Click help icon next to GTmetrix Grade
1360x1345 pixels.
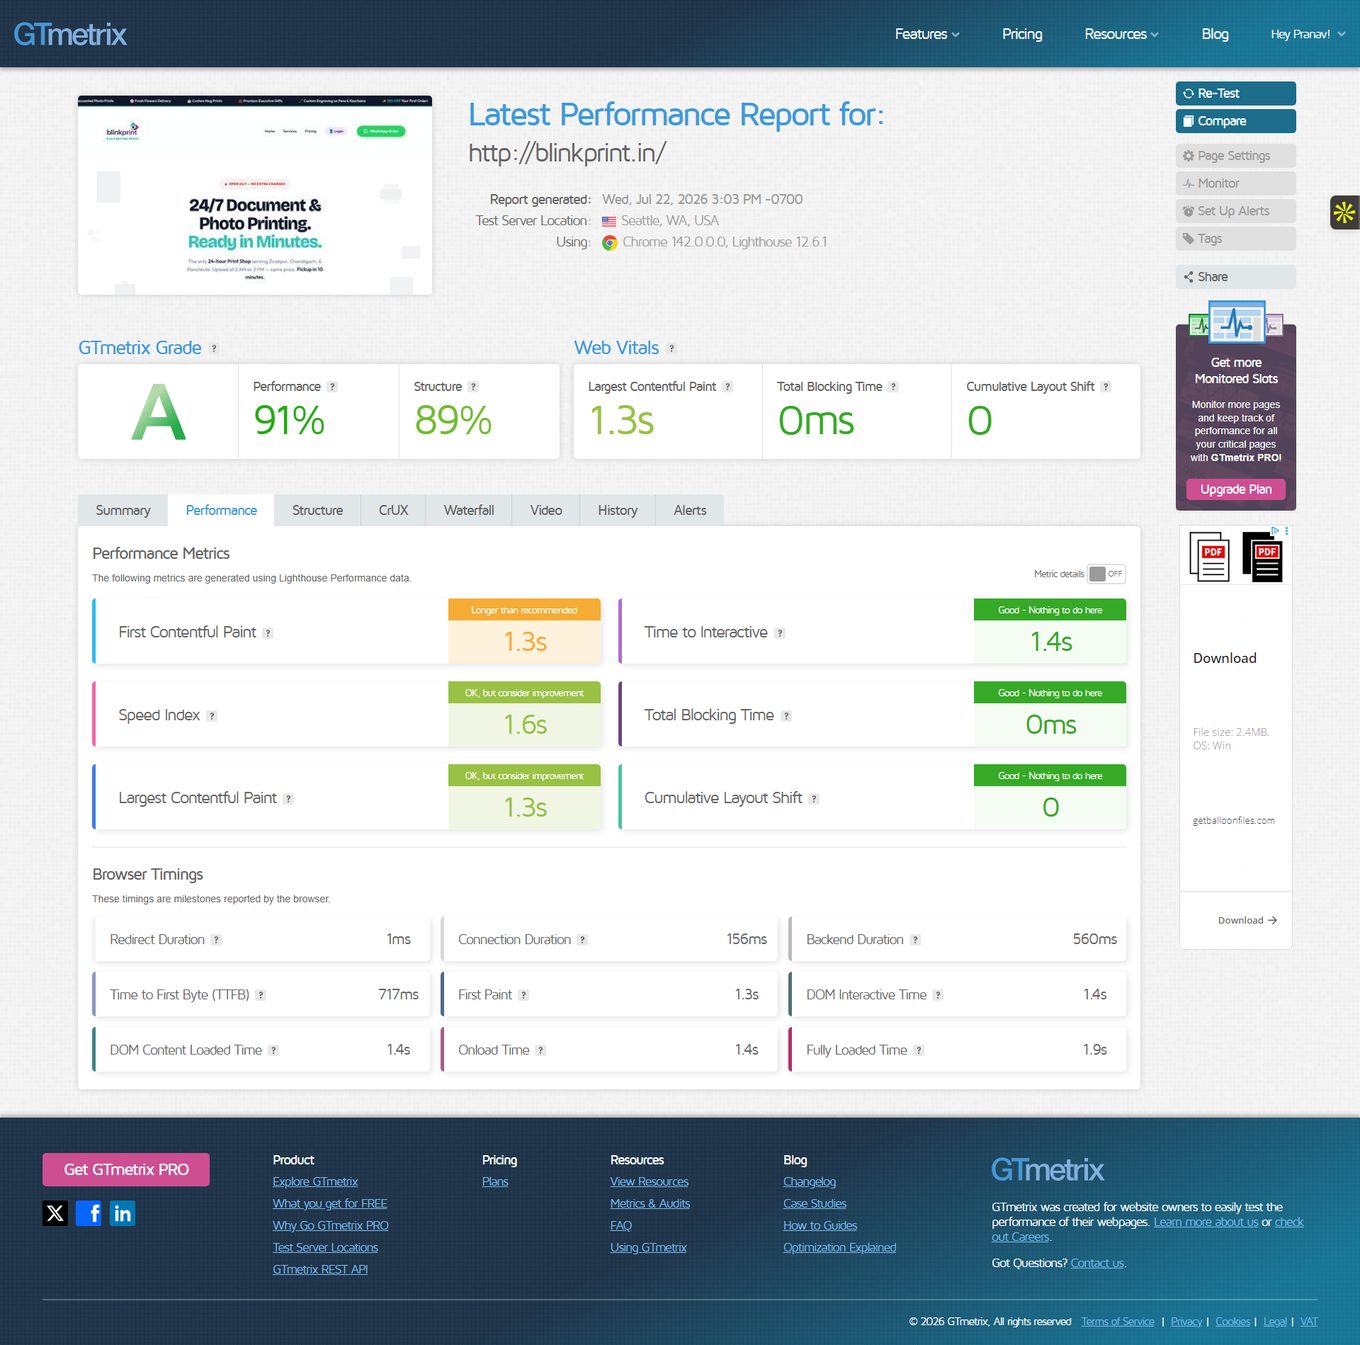point(214,349)
